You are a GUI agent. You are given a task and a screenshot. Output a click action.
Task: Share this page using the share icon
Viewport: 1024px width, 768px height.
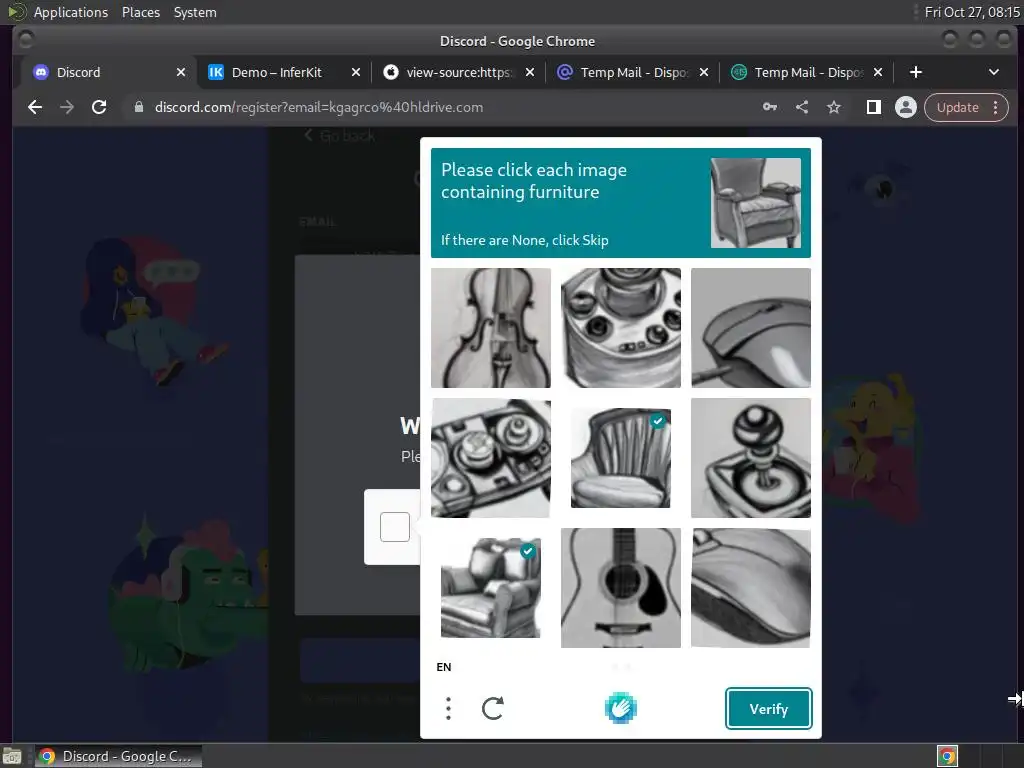(x=802, y=107)
